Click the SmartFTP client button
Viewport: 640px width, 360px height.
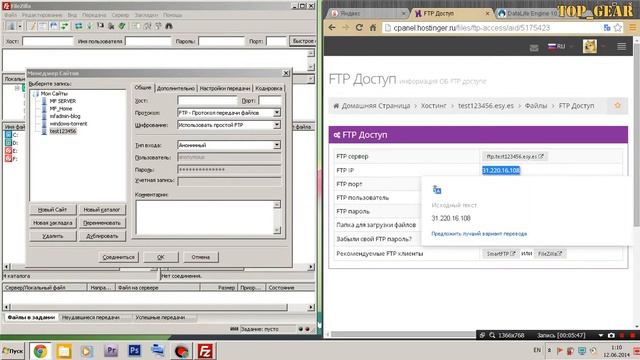501,253
